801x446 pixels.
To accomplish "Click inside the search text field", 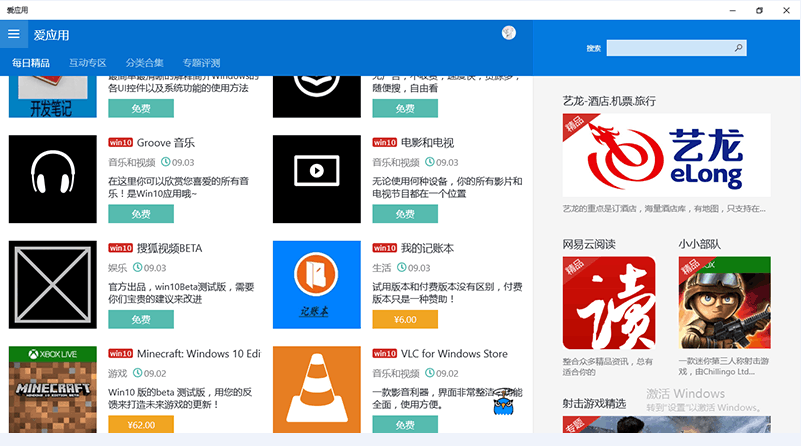I will click(x=668, y=47).
